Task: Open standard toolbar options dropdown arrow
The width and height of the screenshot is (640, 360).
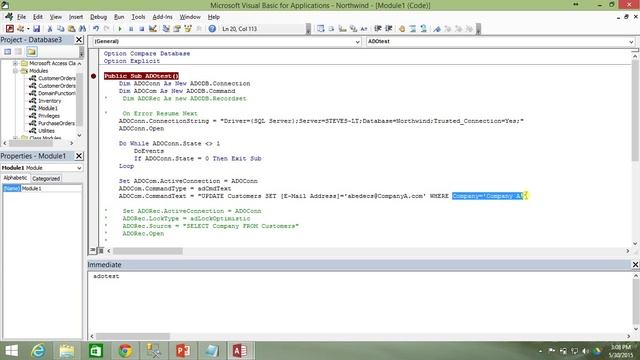Action: pyautogui.click(x=308, y=29)
